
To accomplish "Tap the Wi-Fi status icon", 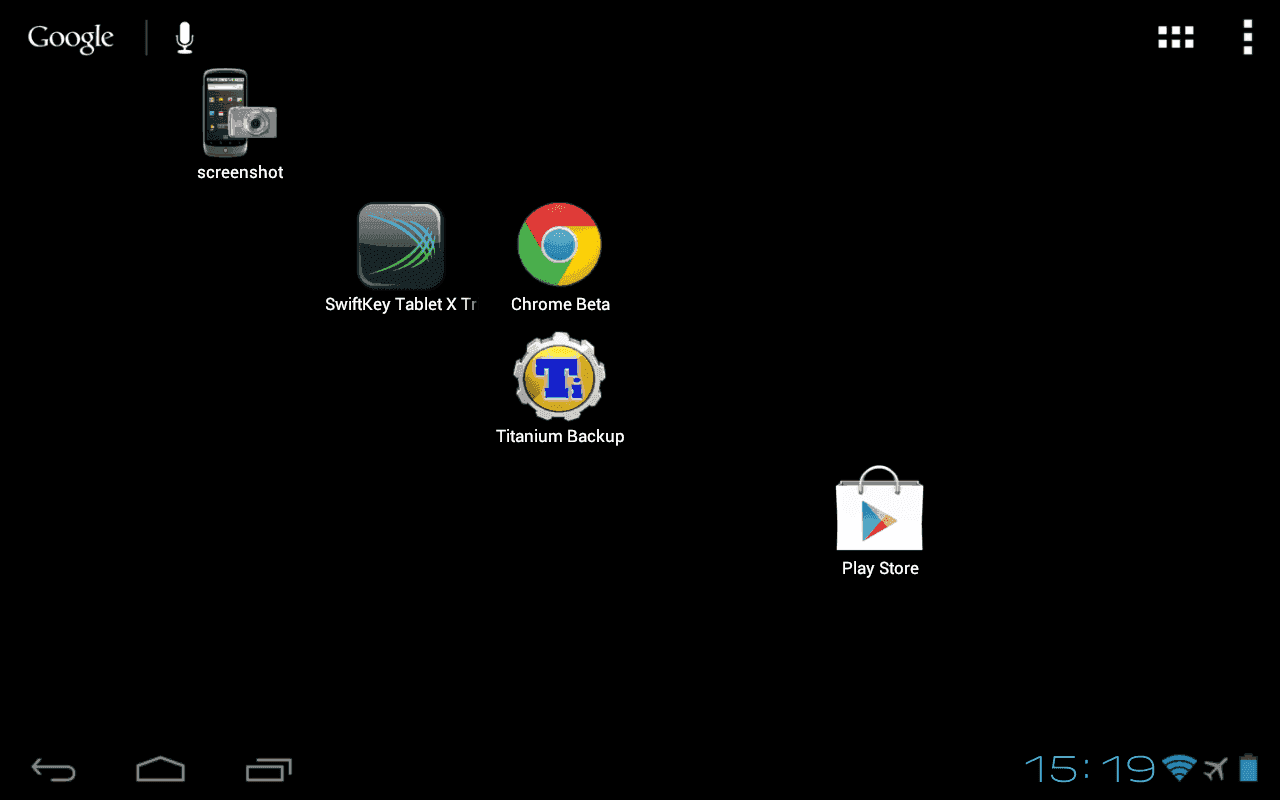I will click(x=1180, y=768).
